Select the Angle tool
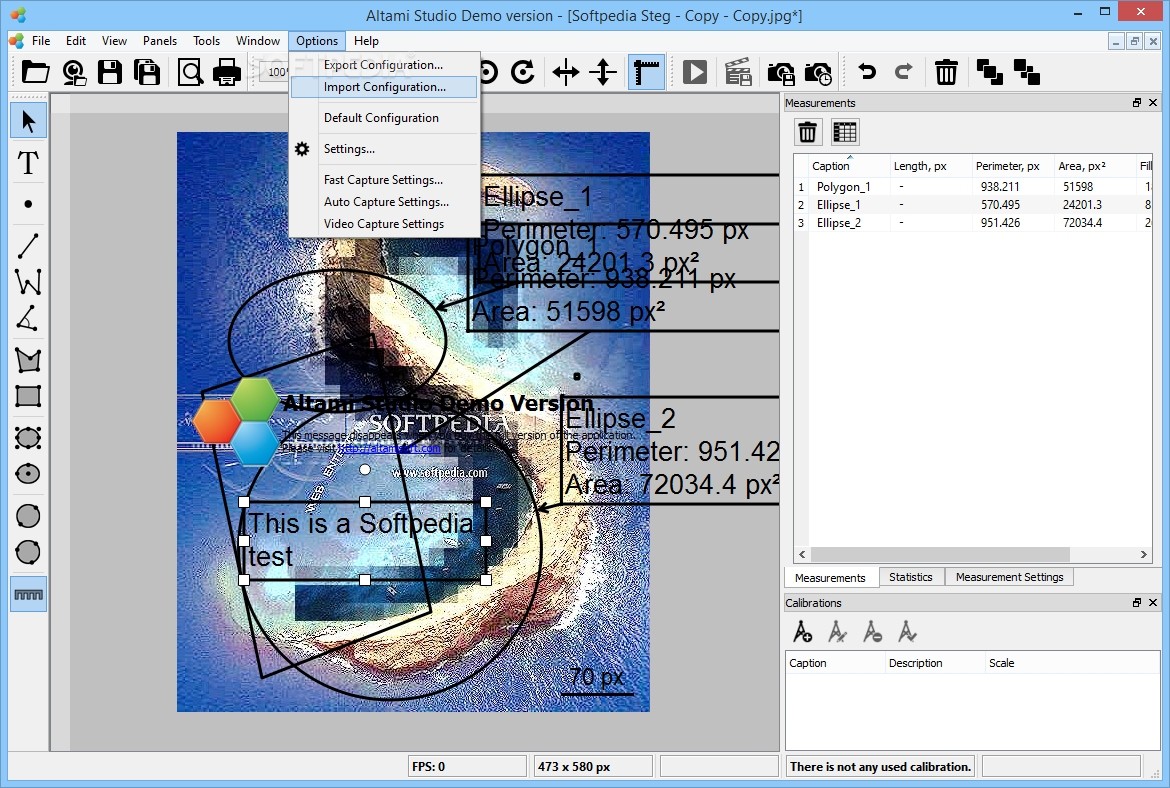Screen dimensions: 1170x788 click(28, 319)
